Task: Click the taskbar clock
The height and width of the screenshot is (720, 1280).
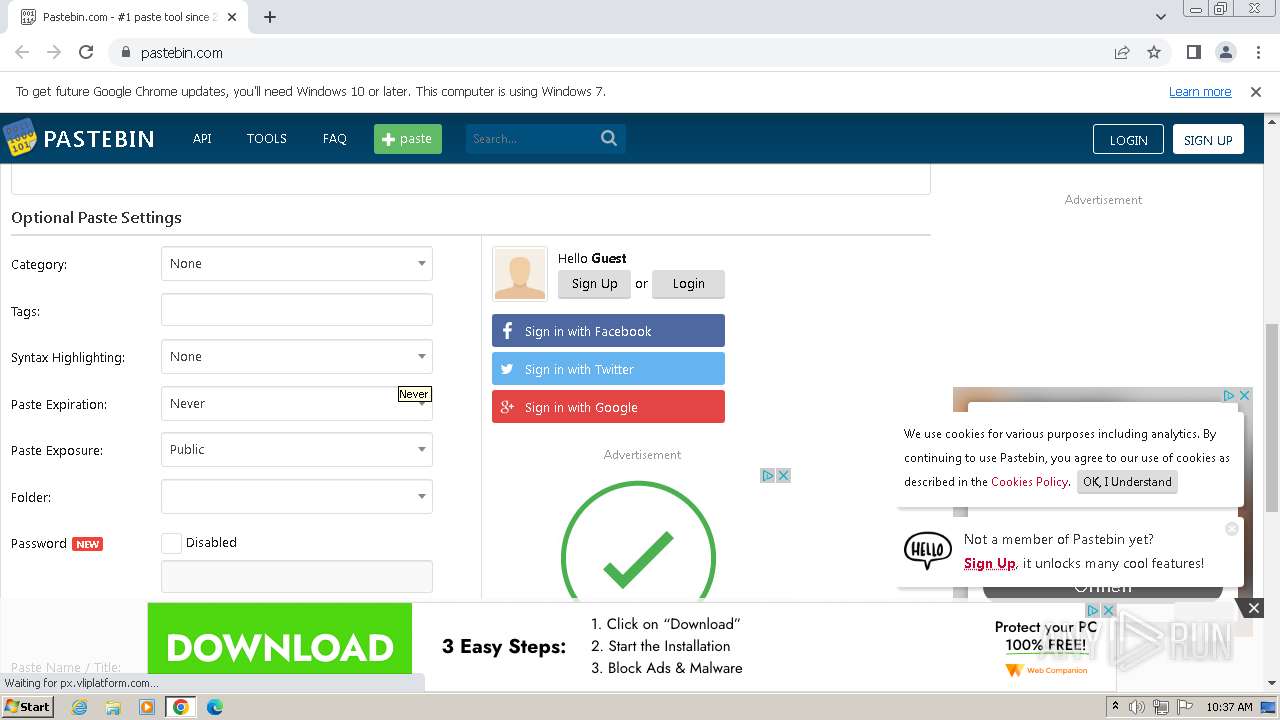Action: click(x=1229, y=707)
